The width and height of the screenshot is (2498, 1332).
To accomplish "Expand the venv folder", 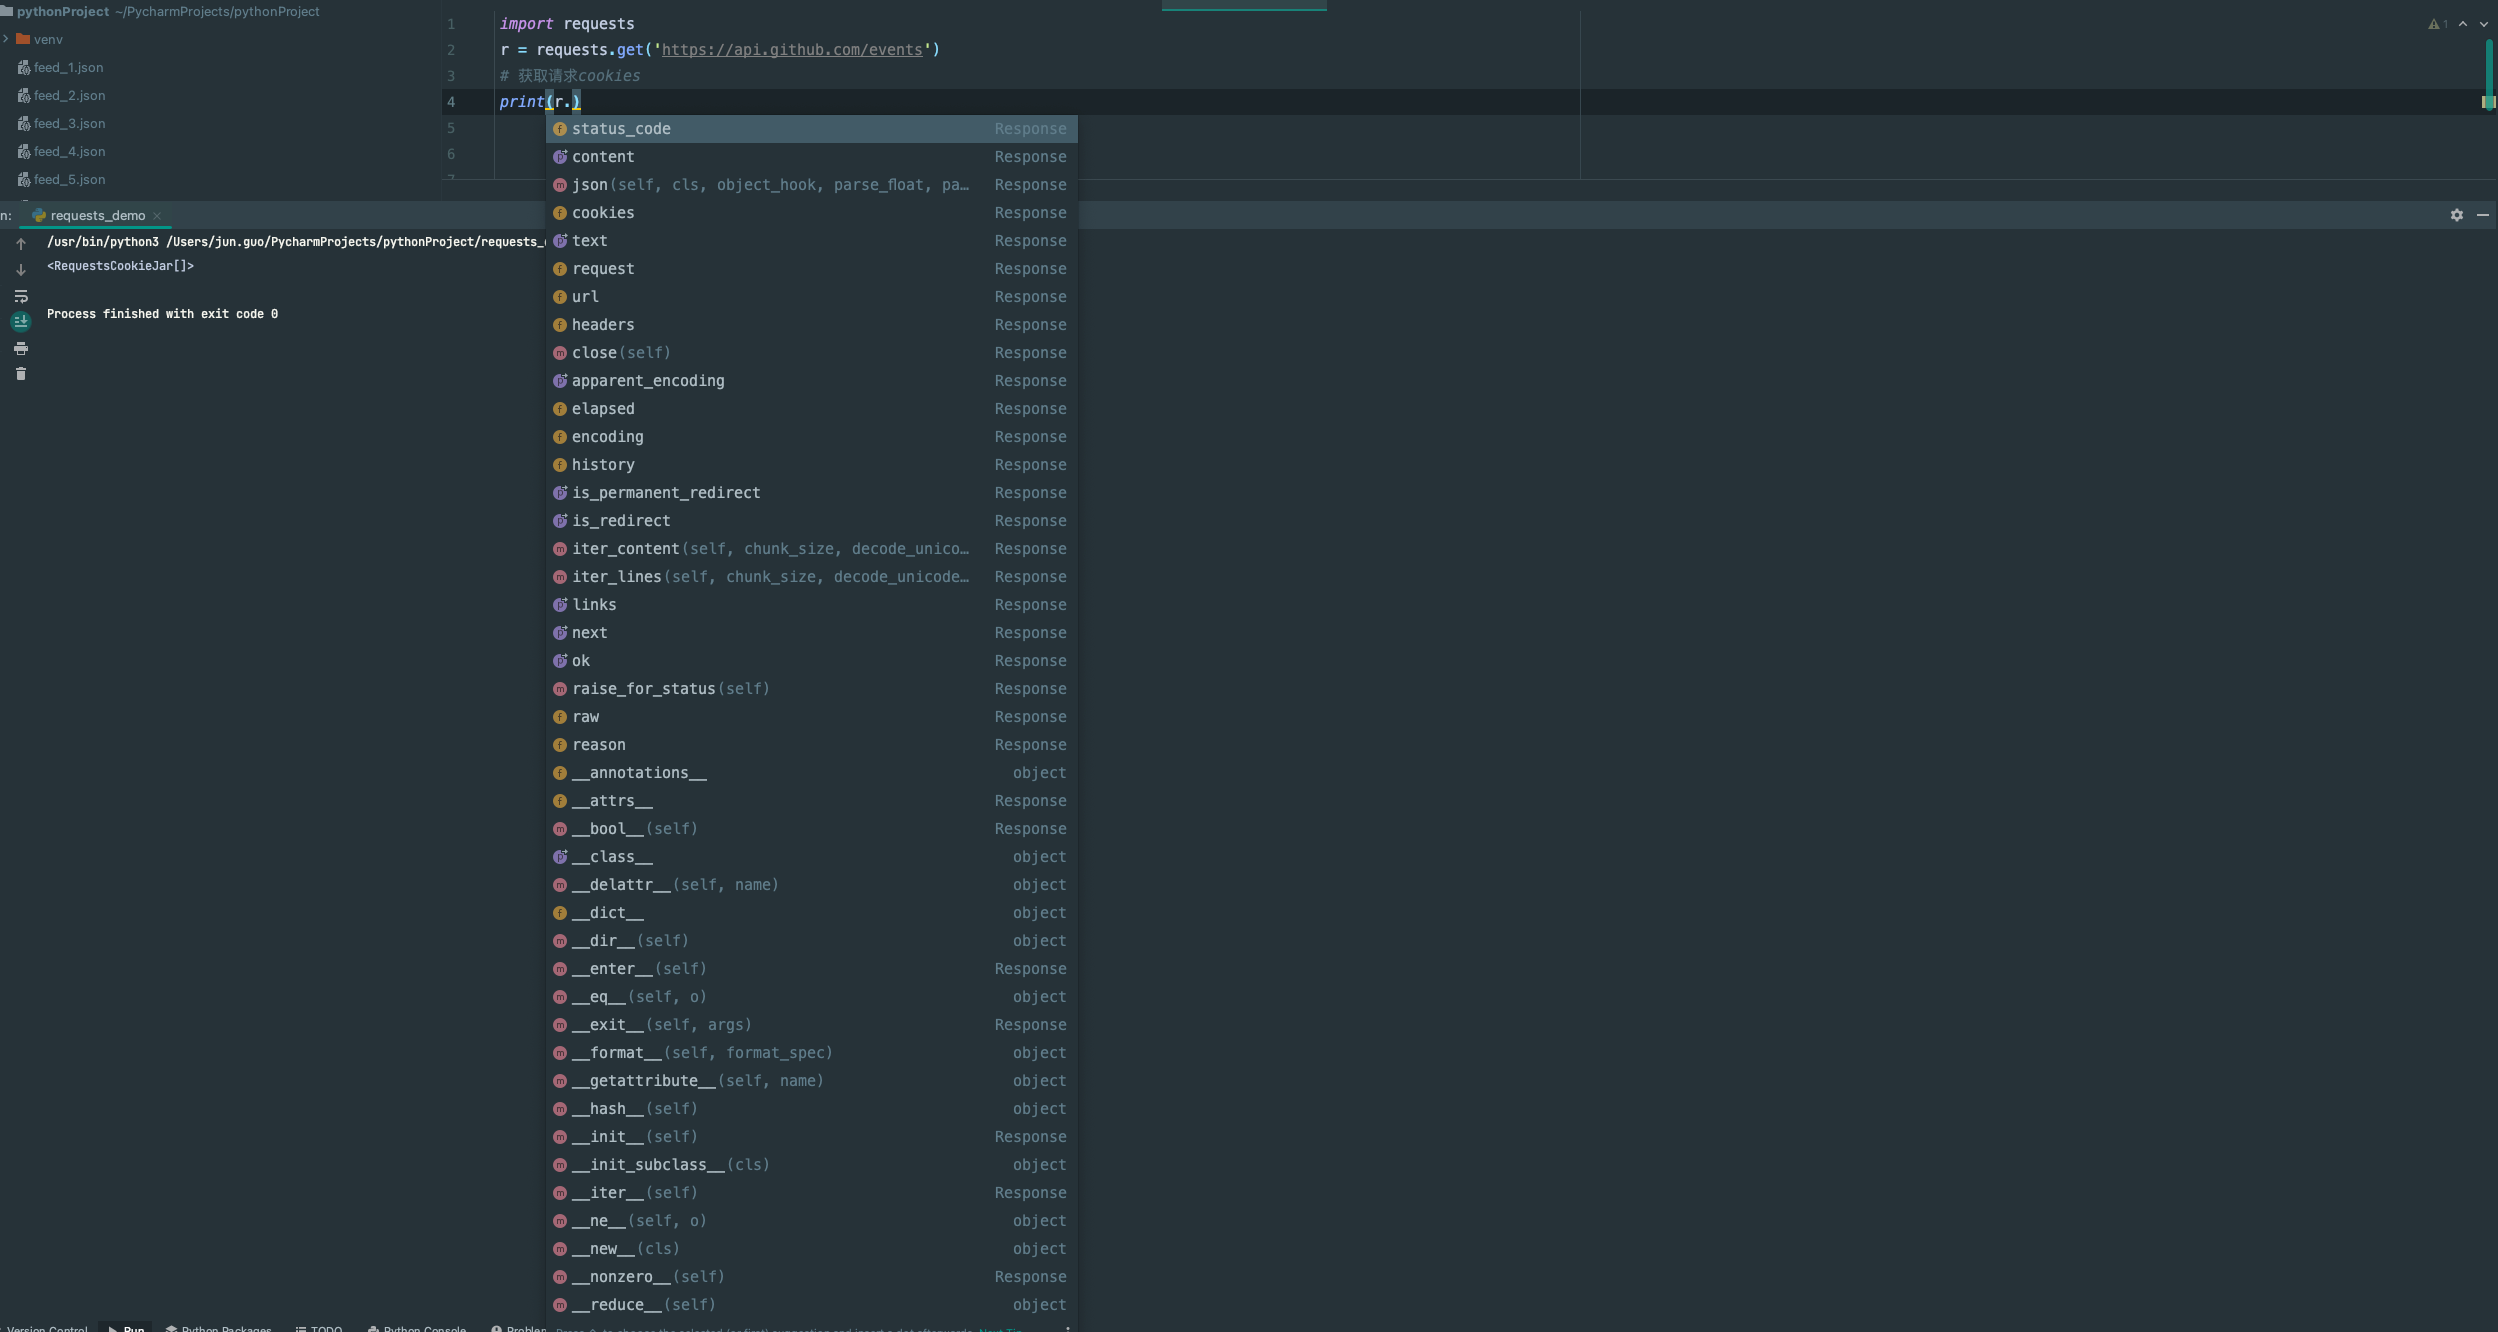I will click(x=6, y=39).
